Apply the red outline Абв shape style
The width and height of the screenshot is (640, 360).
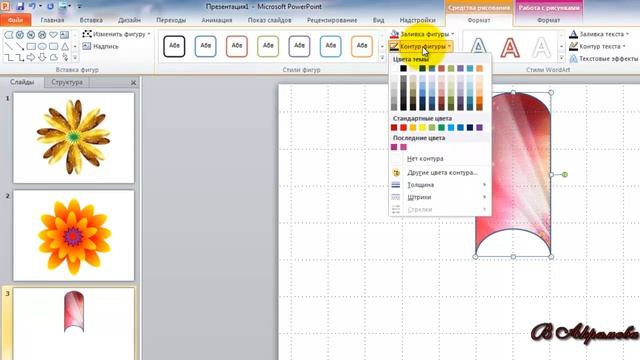coord(237,46)
